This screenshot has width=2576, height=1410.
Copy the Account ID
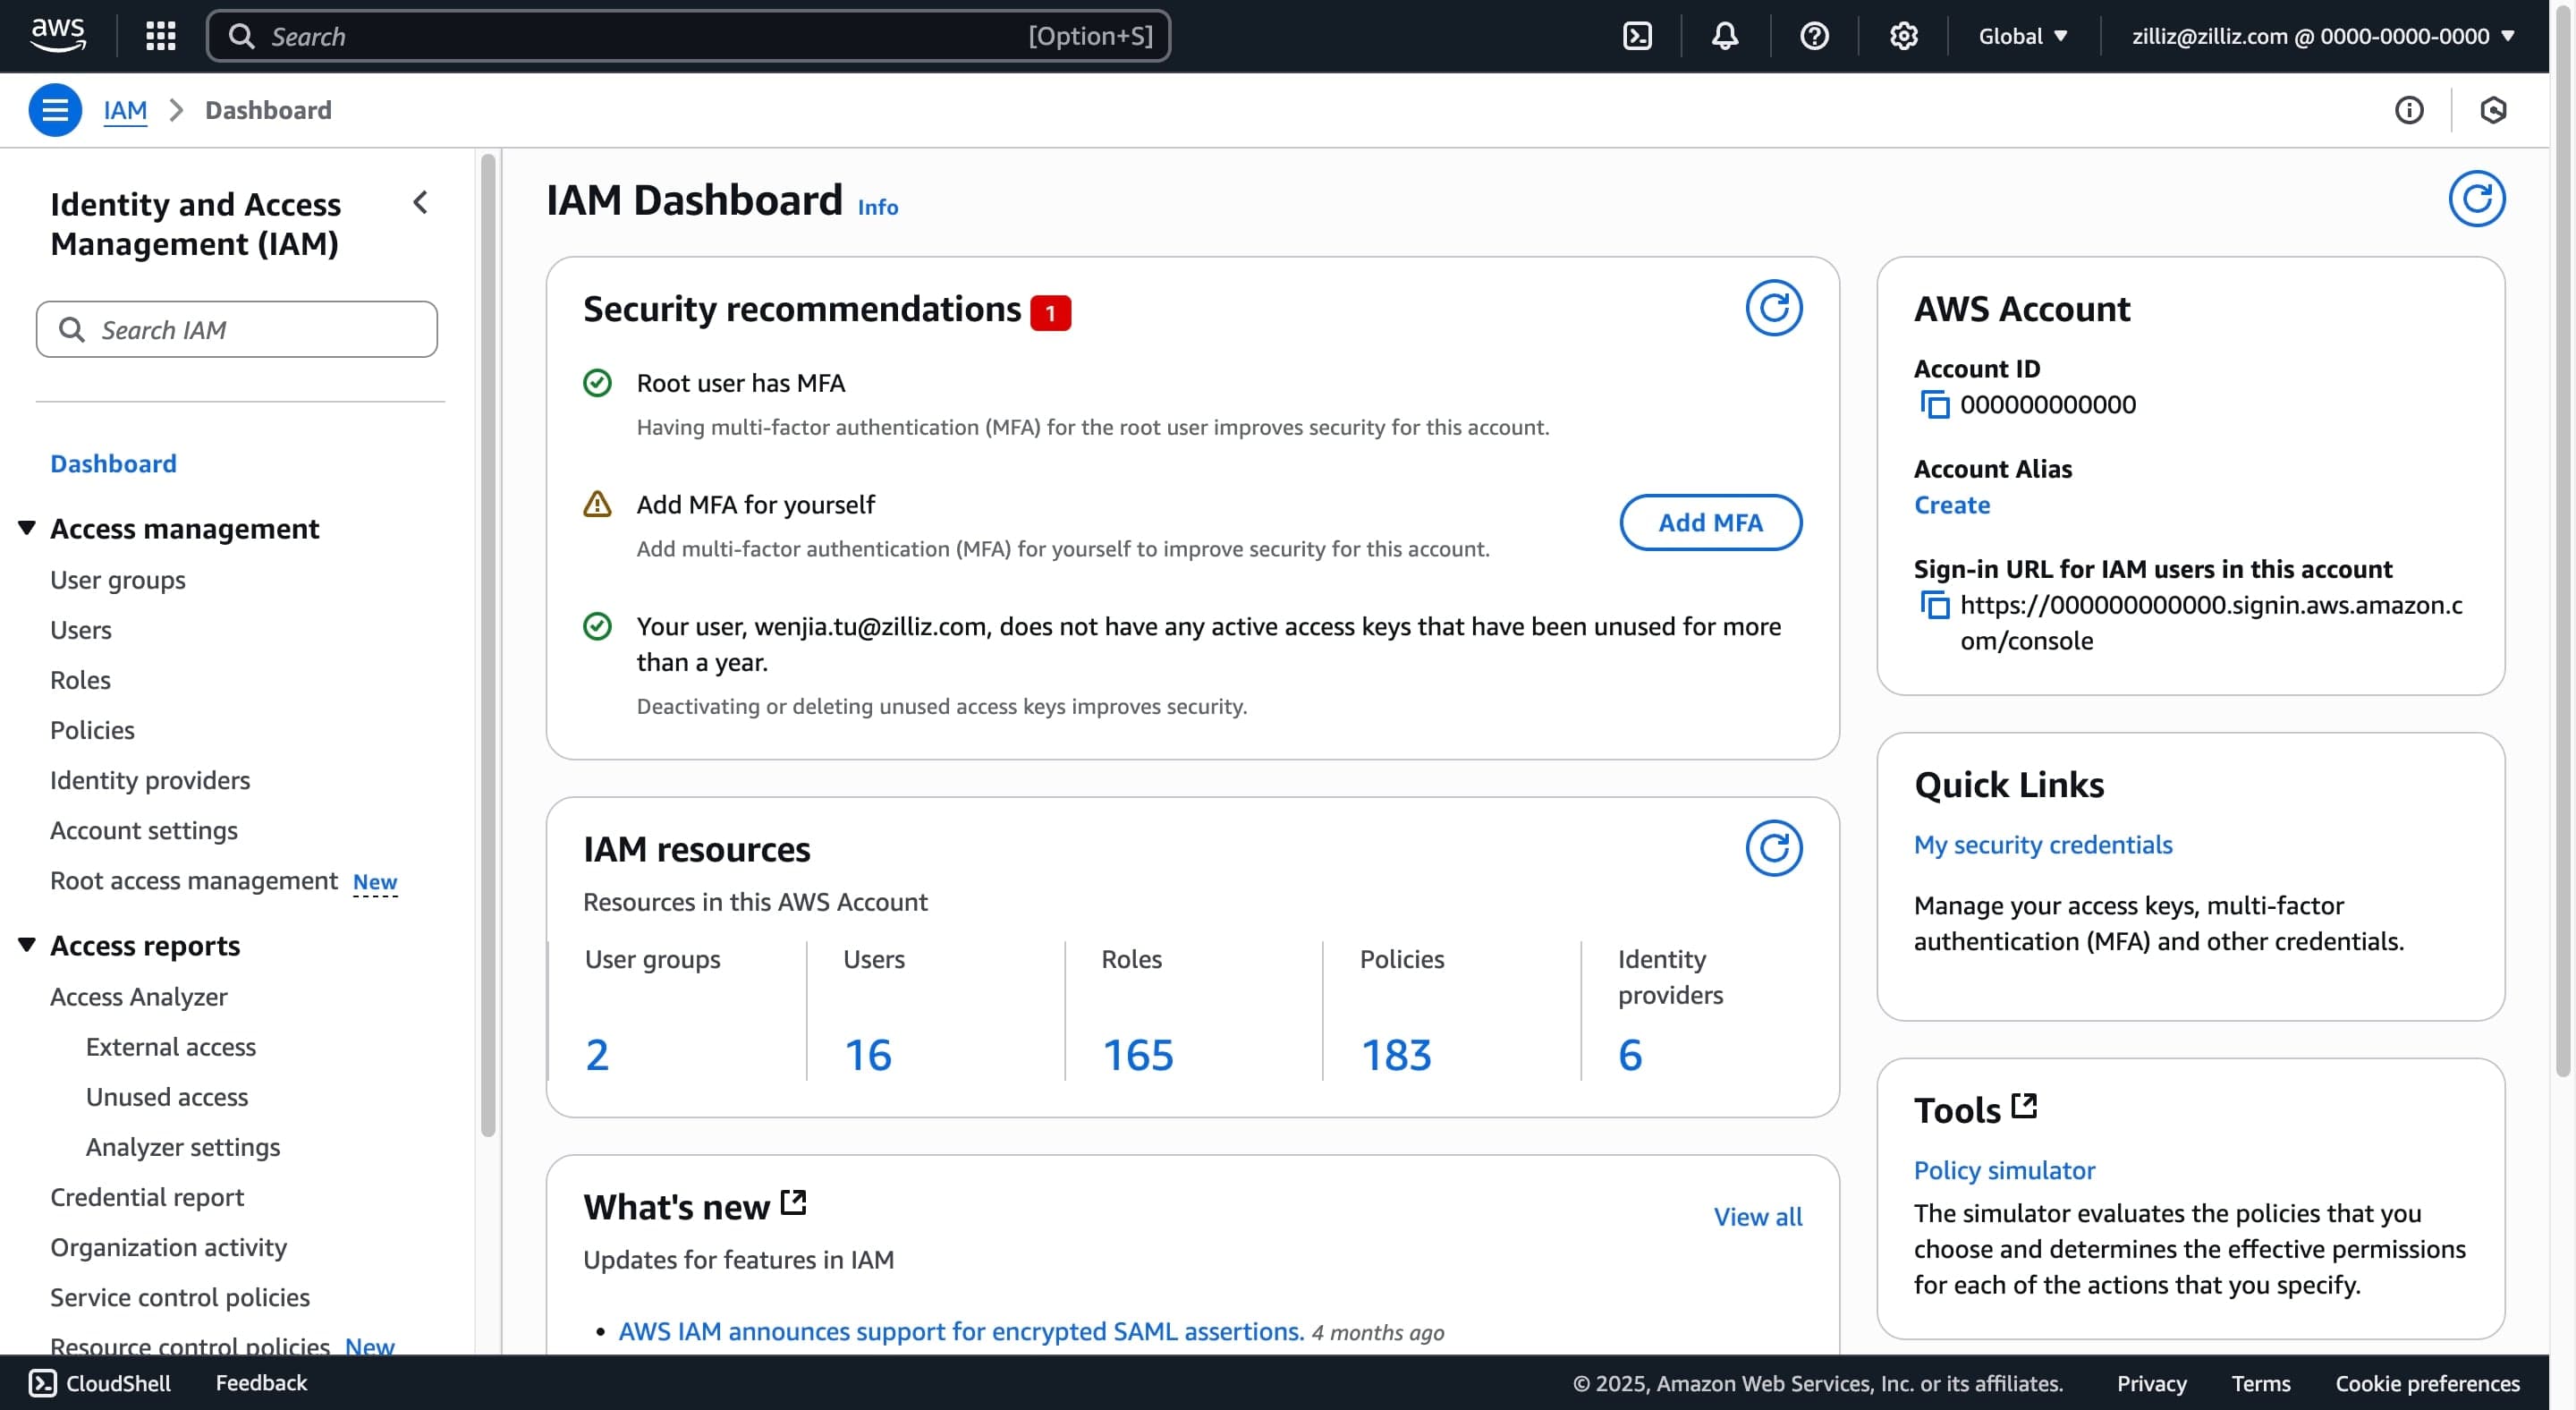pos(1935,405)
